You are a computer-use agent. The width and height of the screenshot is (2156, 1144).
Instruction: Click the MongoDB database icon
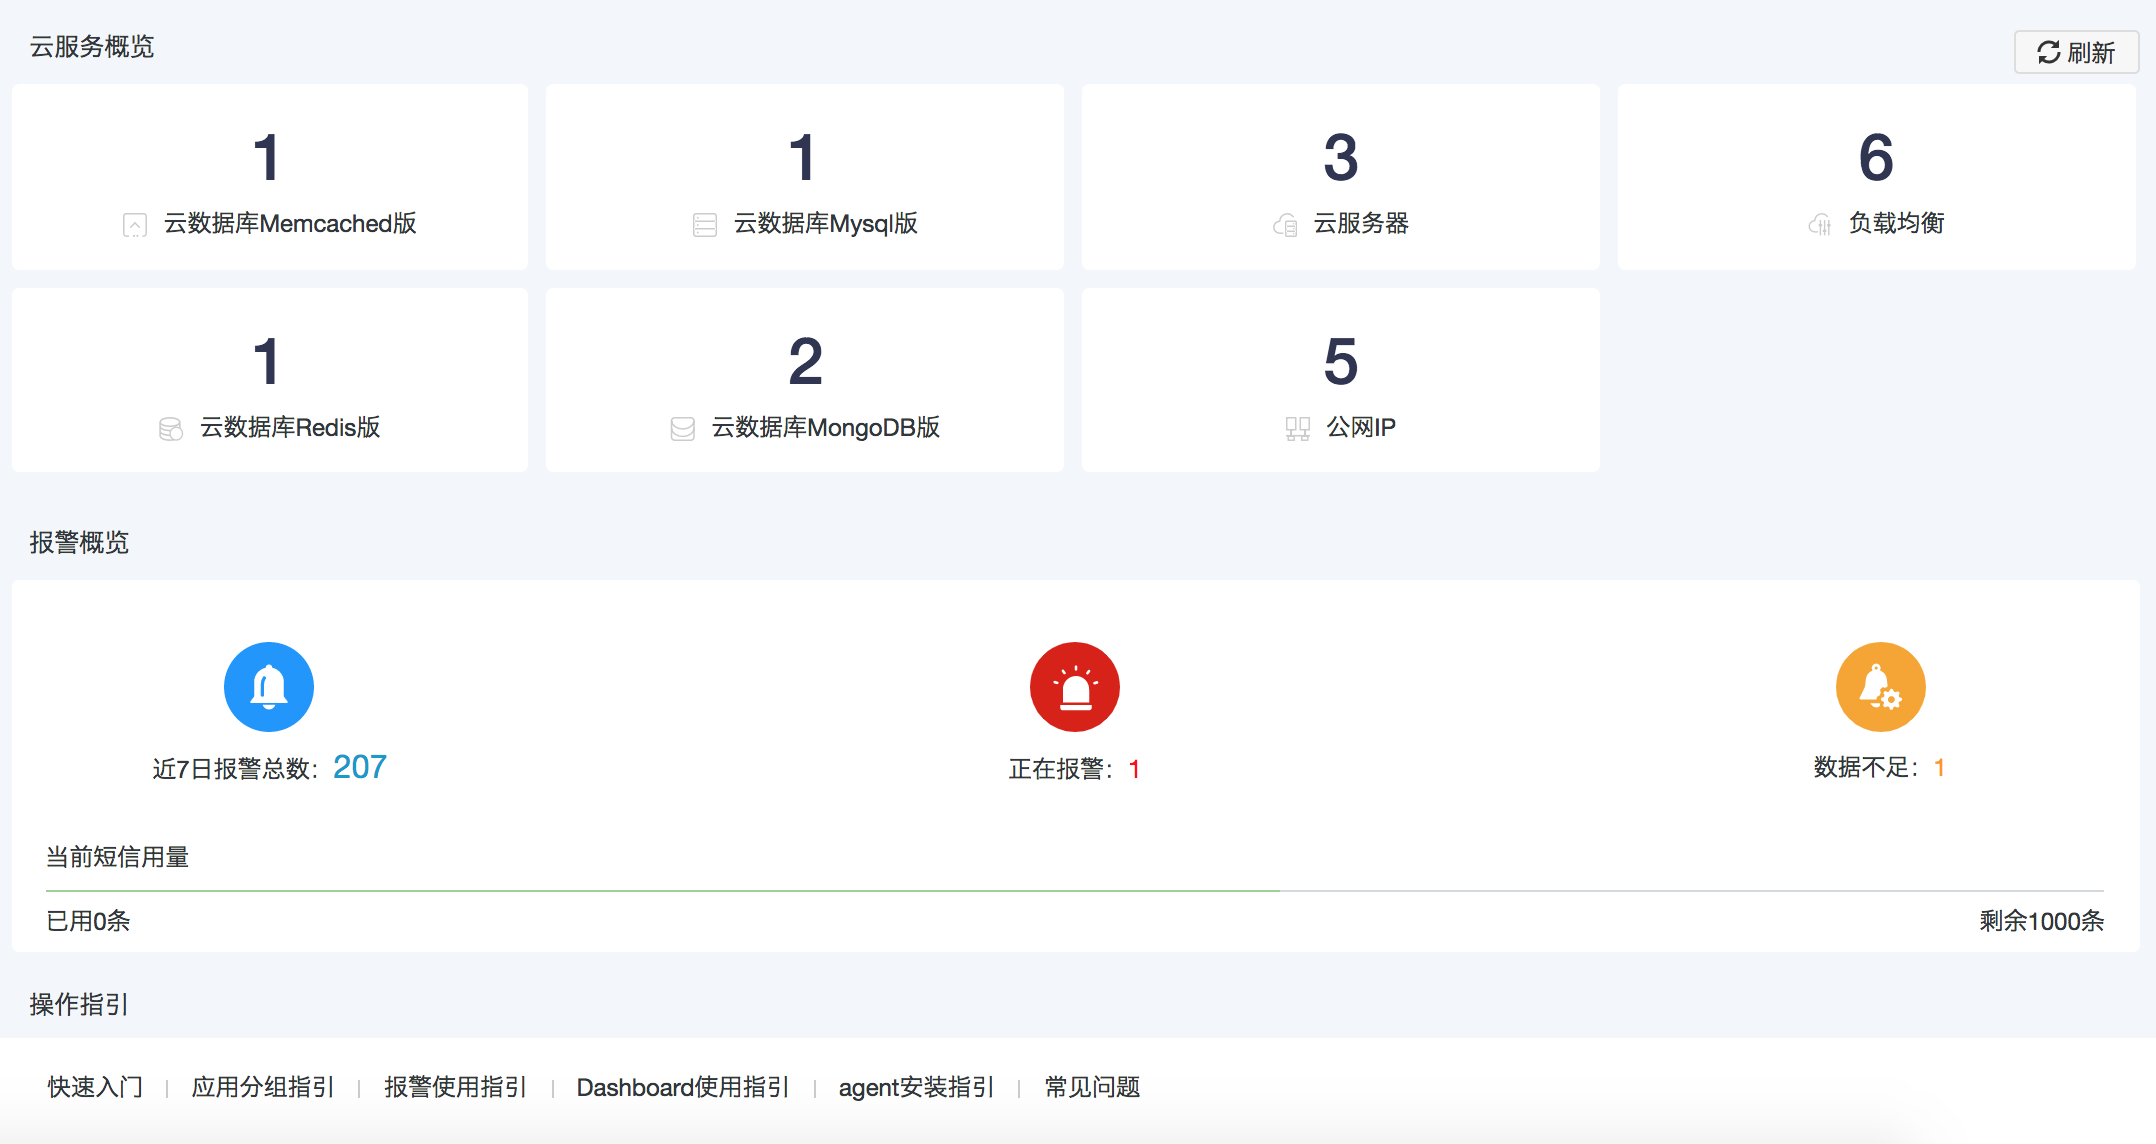pos(683,429)
